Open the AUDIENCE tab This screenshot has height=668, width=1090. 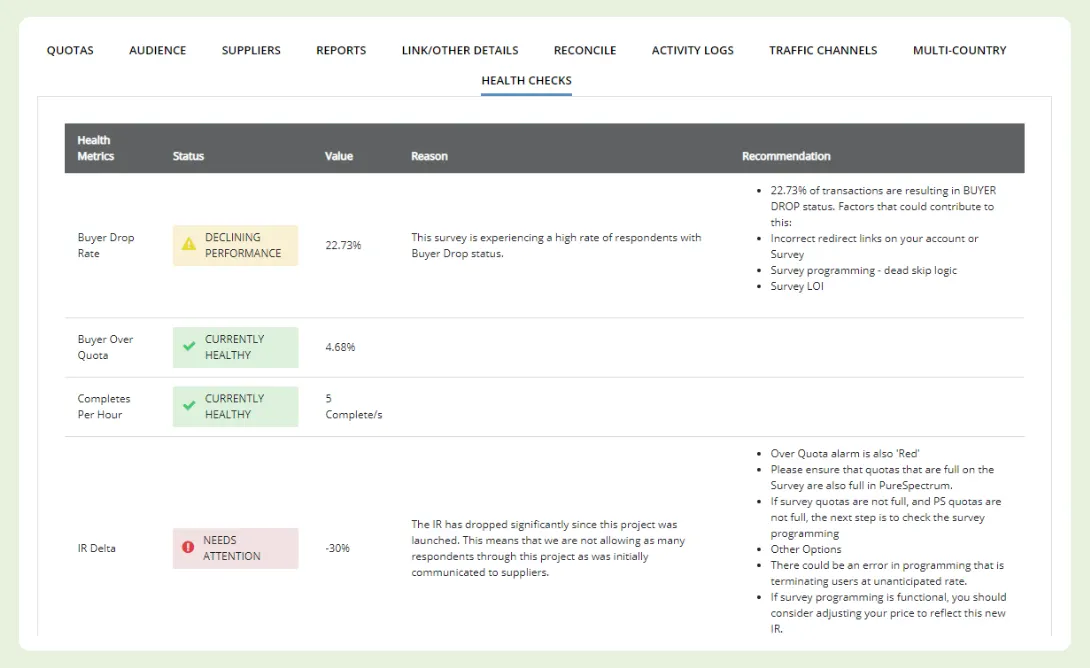157,50
